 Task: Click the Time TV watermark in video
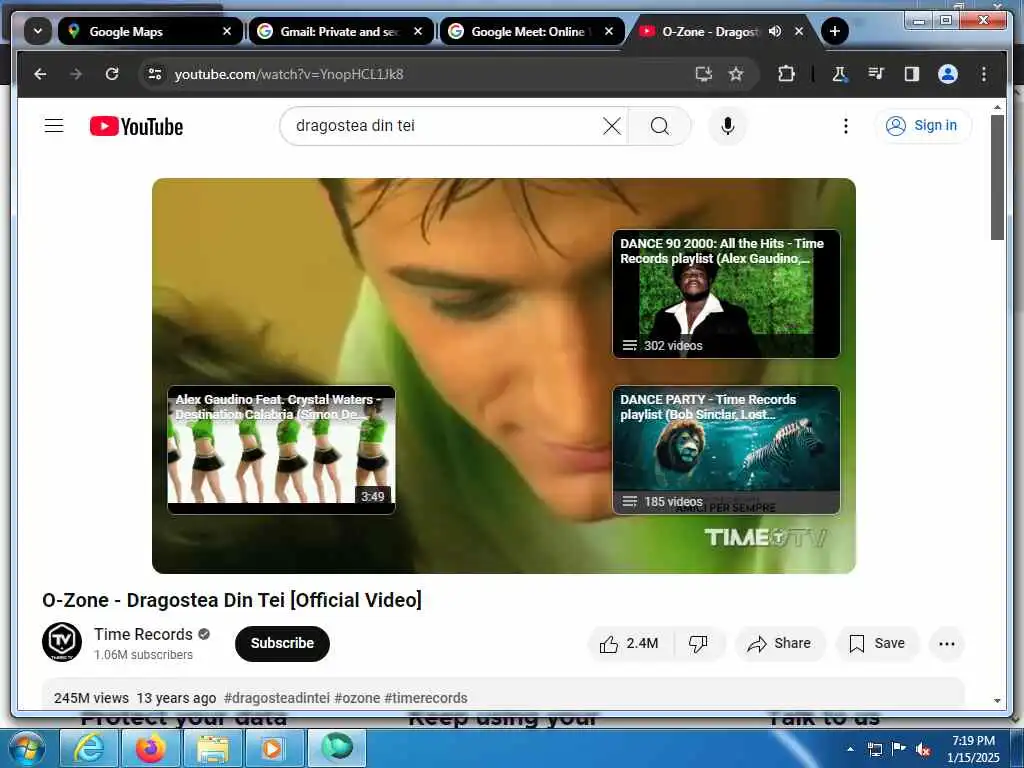click(765, 537)
